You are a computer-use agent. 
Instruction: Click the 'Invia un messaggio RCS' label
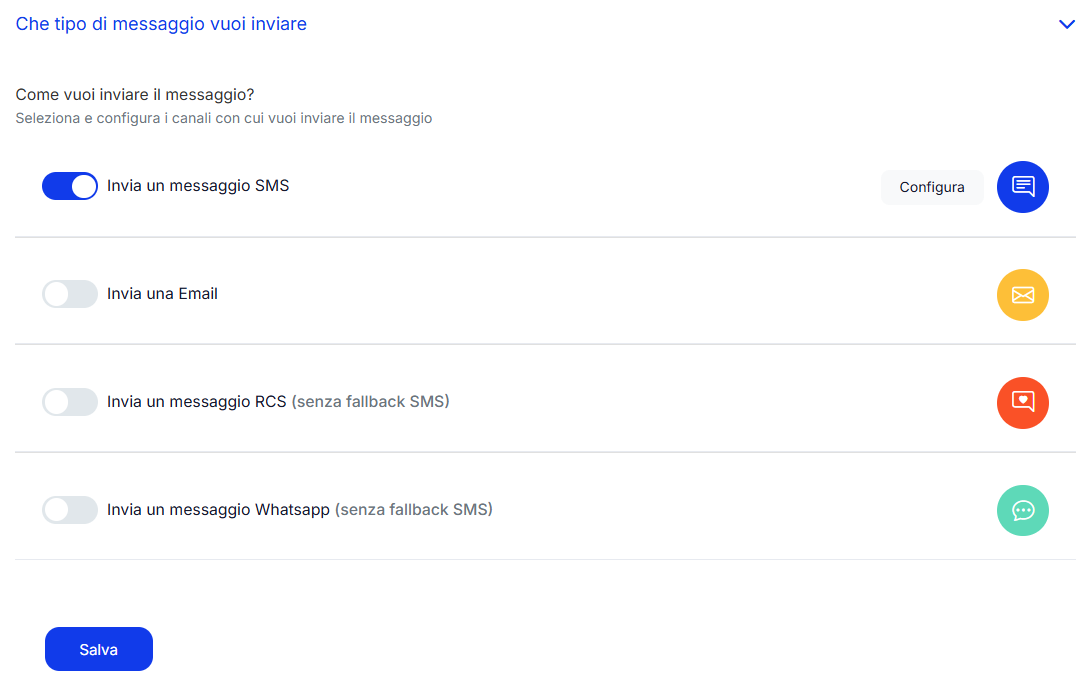[197, 401]
